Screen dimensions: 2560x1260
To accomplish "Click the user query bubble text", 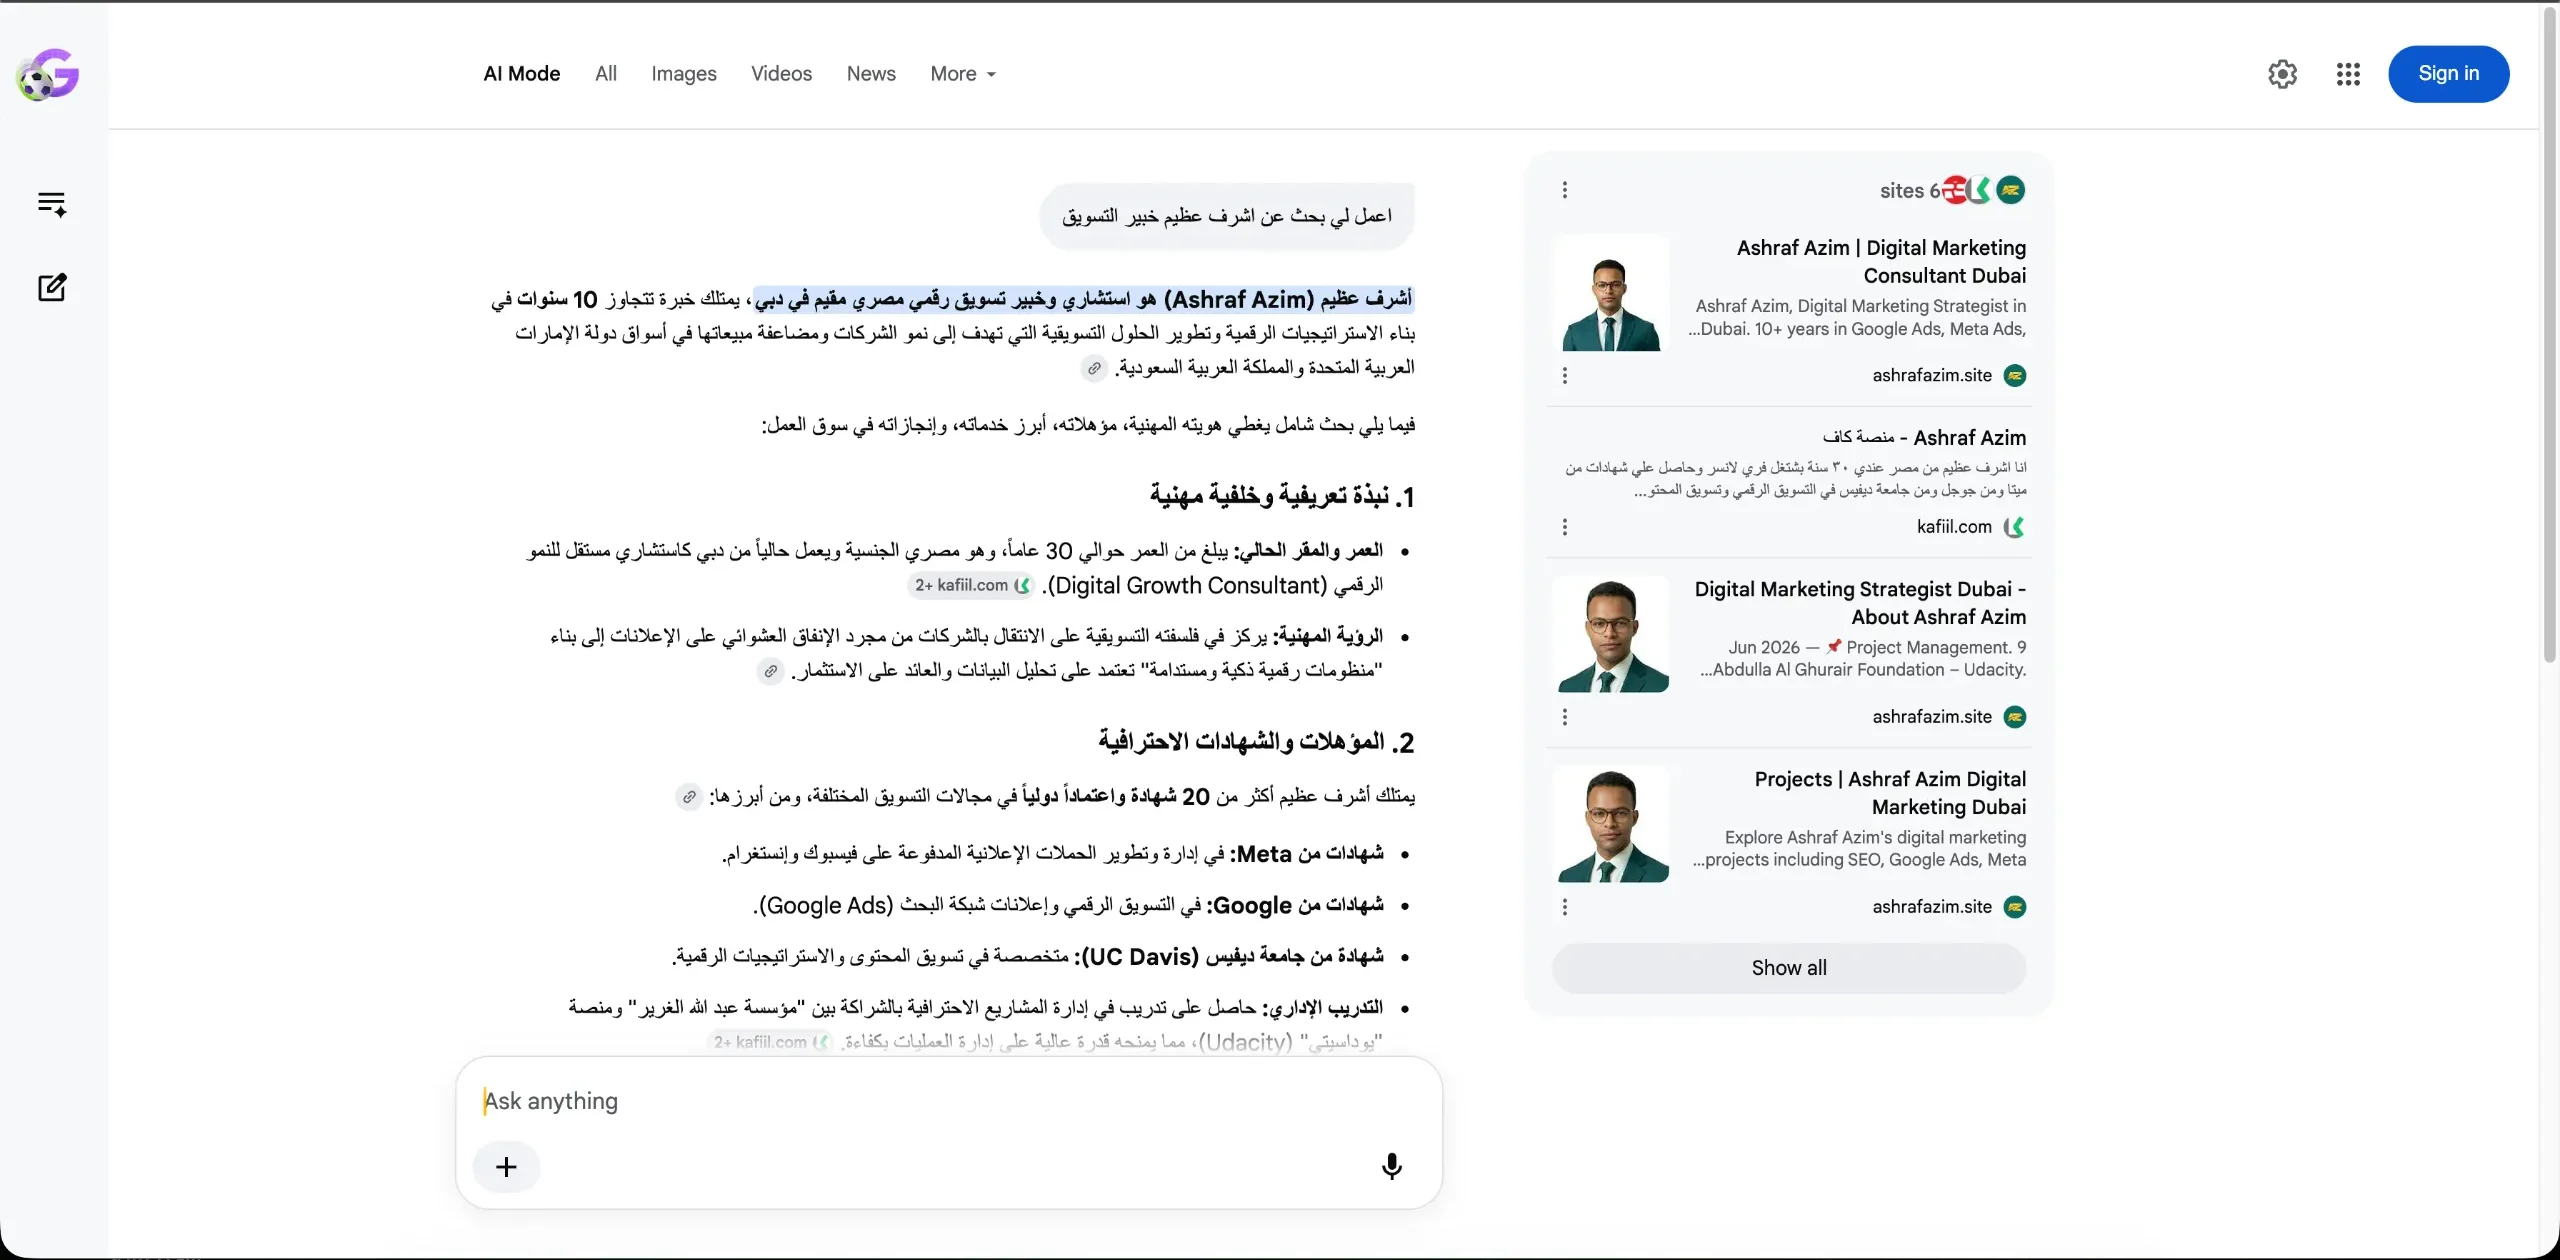I will click(x=1227, y=216).
